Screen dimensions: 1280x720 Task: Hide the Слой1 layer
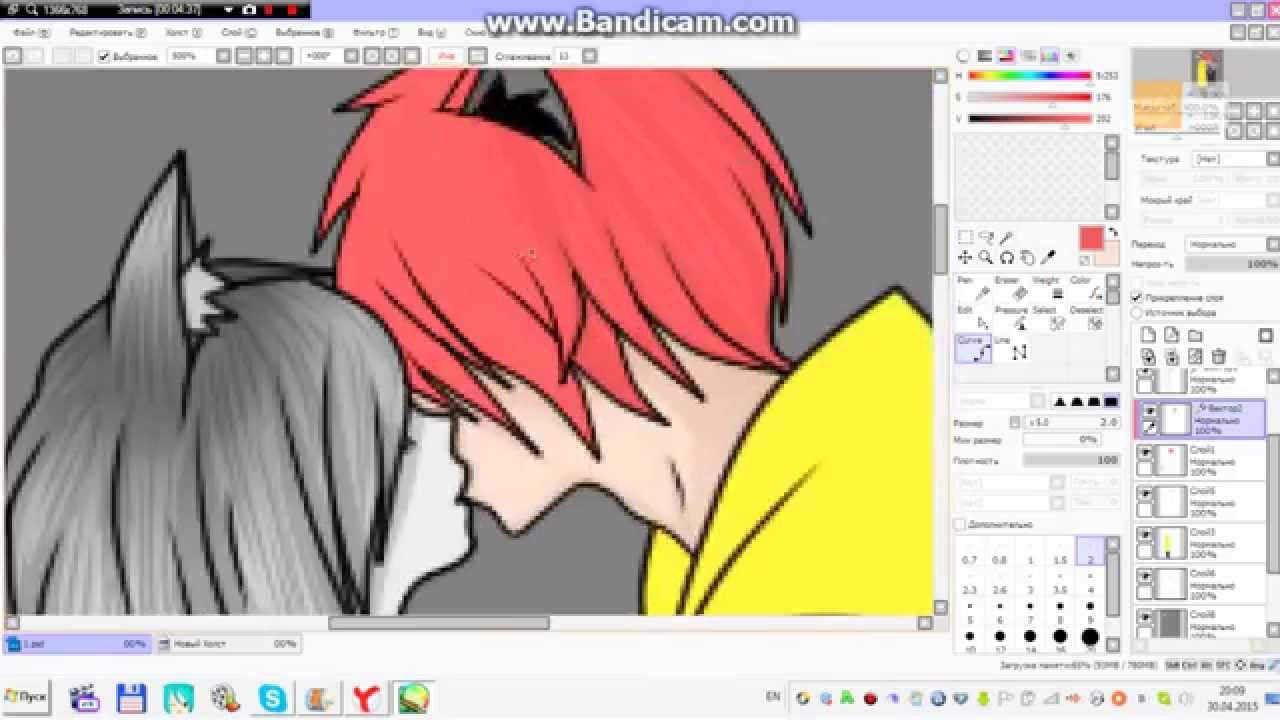tap(1147, 453)
